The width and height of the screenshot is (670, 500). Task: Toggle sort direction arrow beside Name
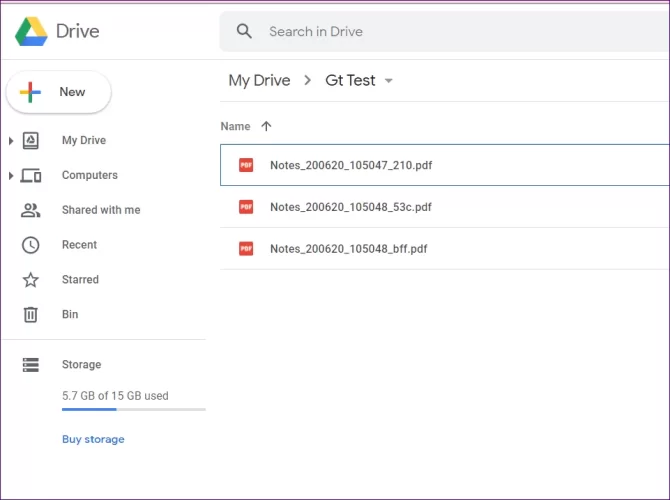[266, 126]
